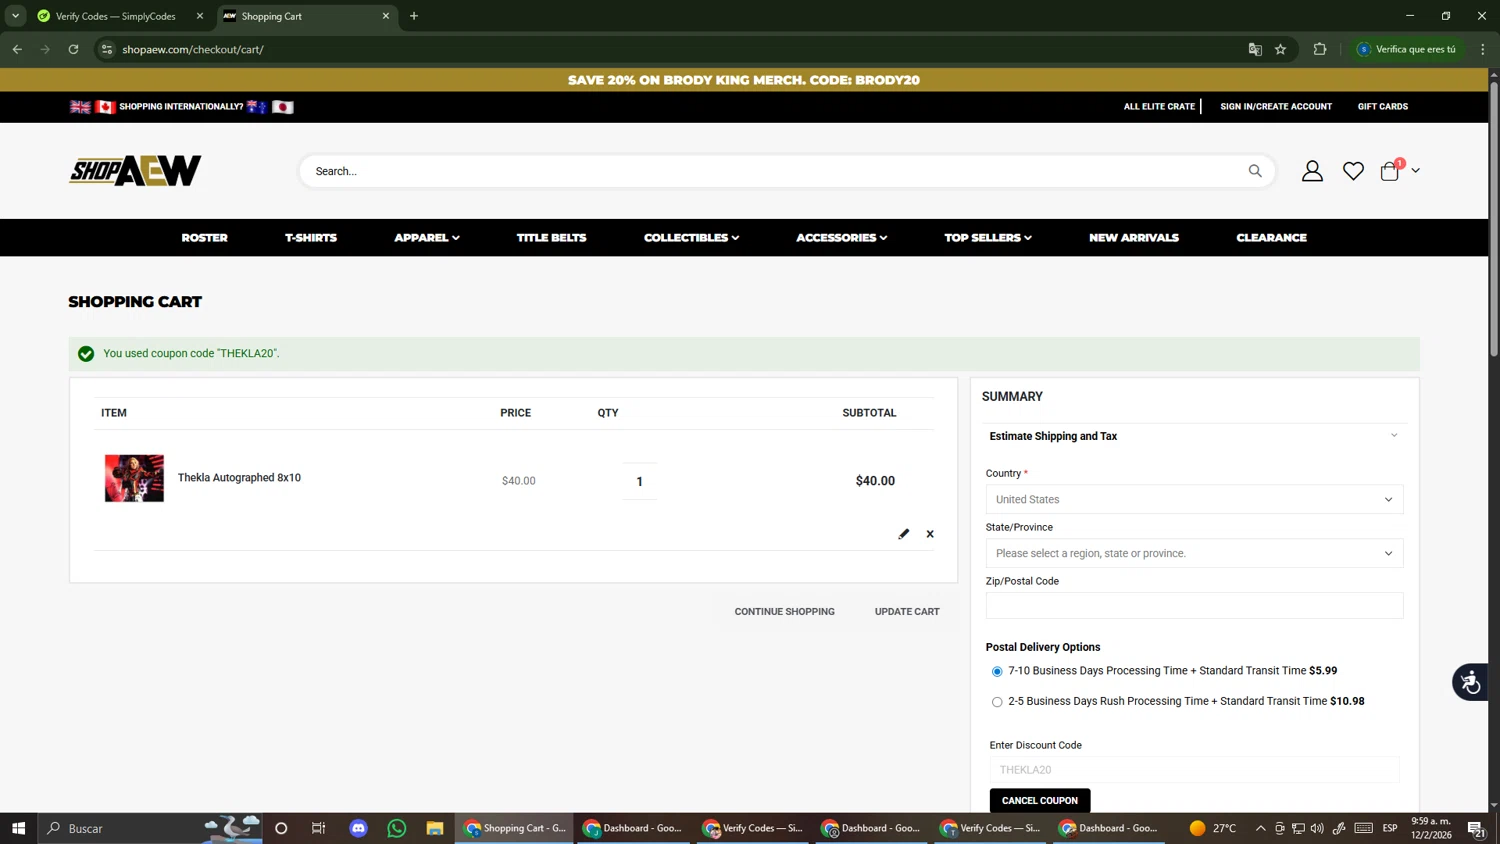
Task: Select 7-10 Business Days standard shipping option
Action: coord(997,672)
